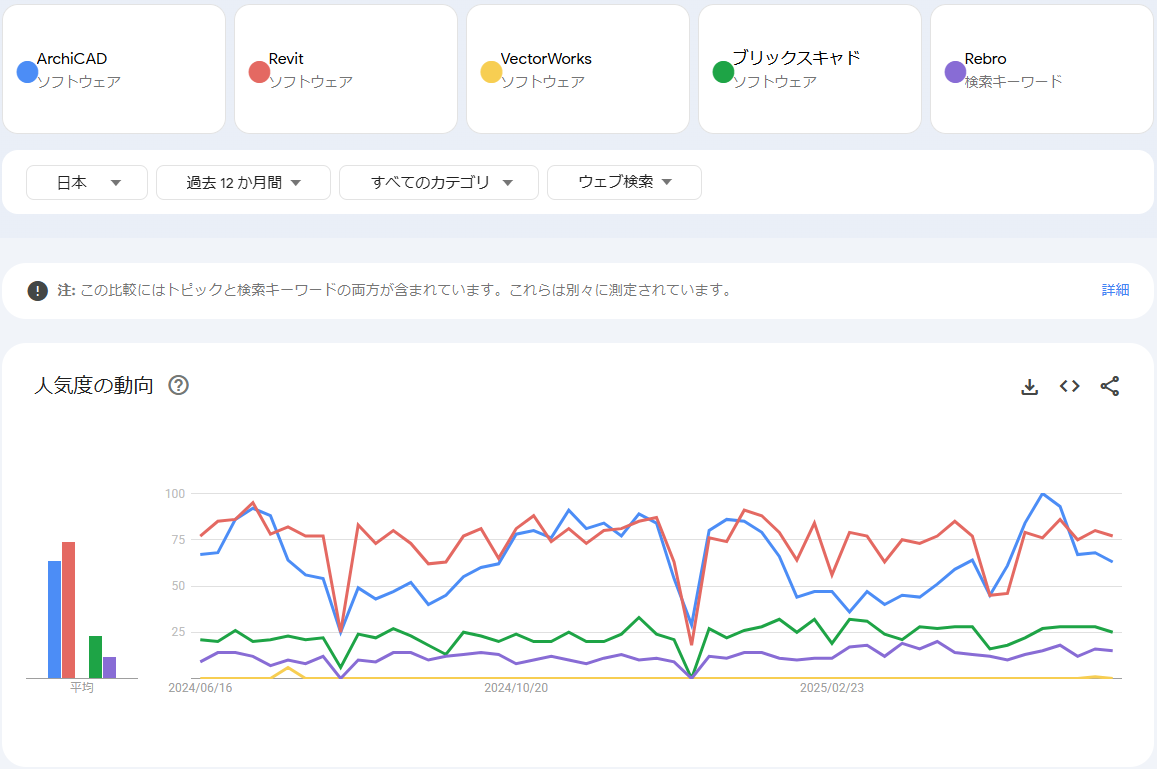This screenshot has width=1157, height=769.
Task: Click the 2024/10/20 date label
Action: click(516, 688)
